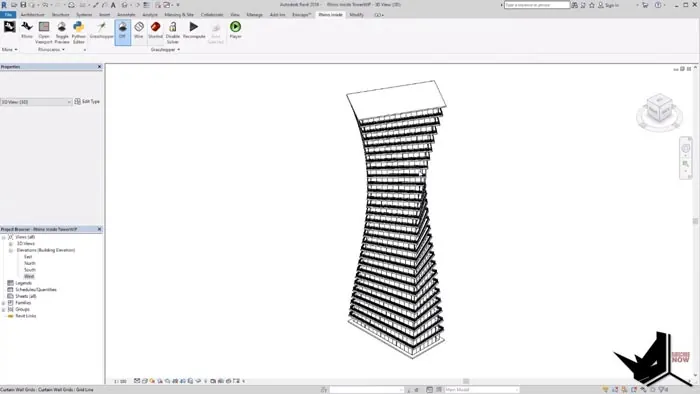700x394 pixels.
Task: Select the Shaded preview mode
Action: tap(155, 30)
